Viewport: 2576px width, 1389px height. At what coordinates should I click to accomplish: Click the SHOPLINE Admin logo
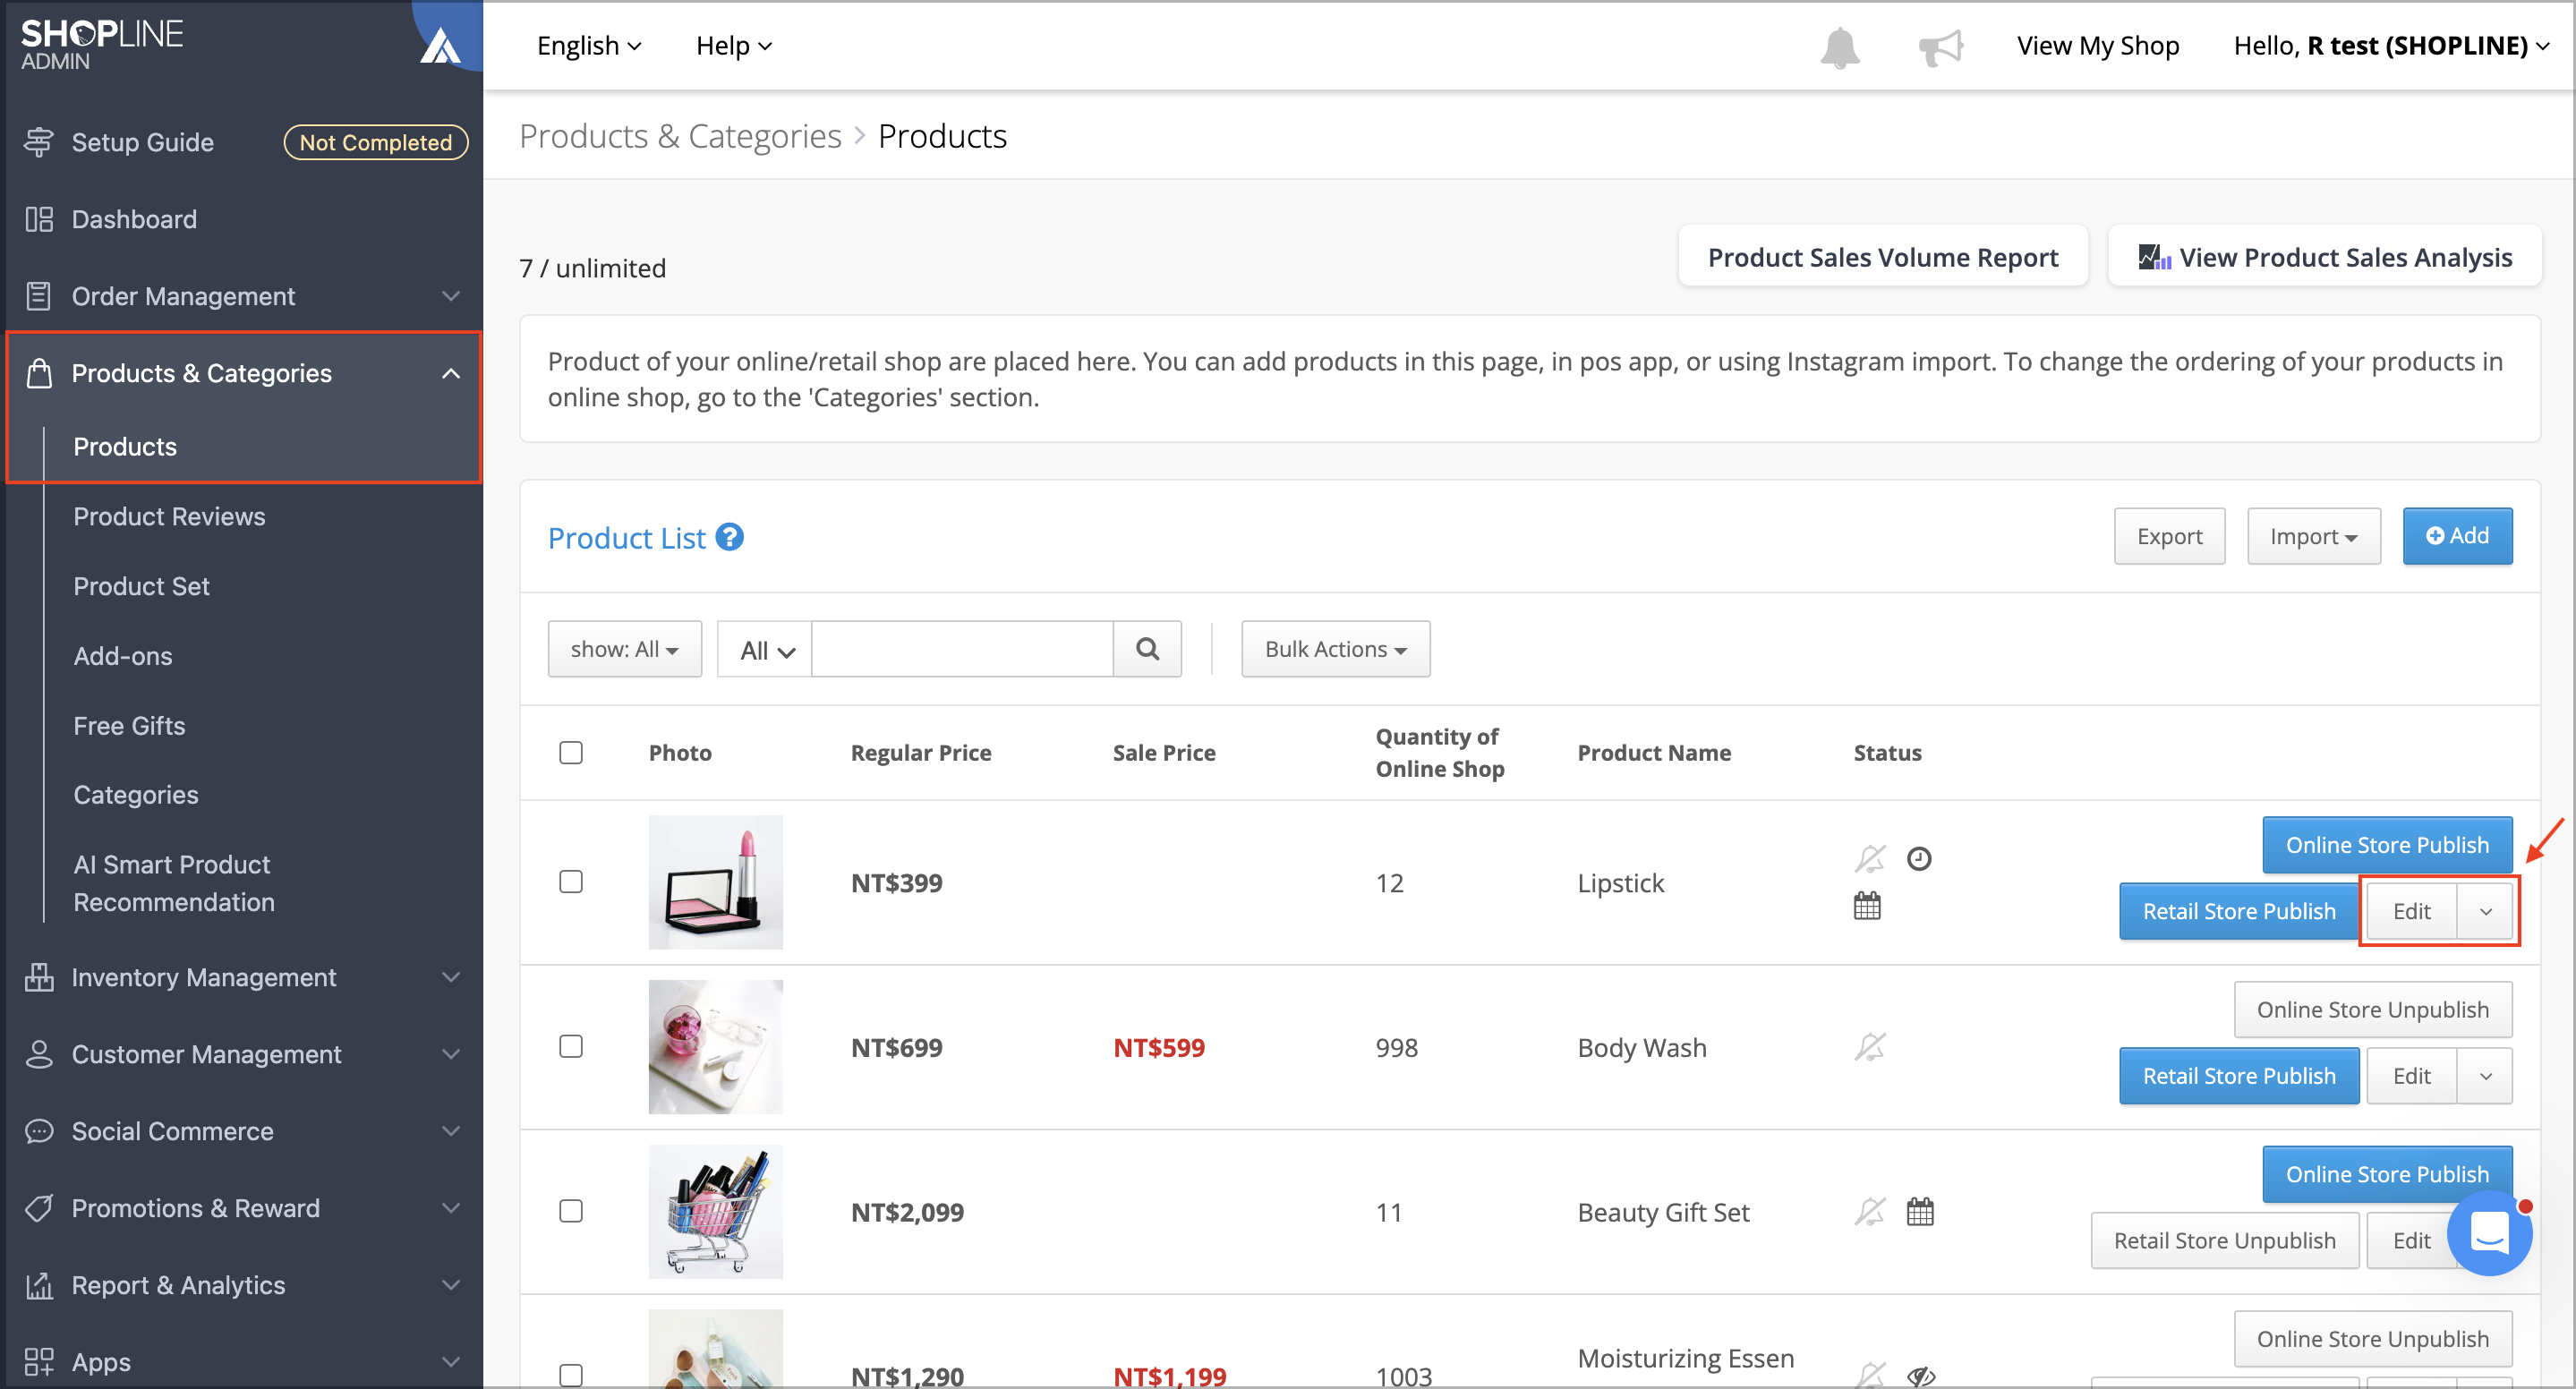pyautogui.click(x=102, y=45)
